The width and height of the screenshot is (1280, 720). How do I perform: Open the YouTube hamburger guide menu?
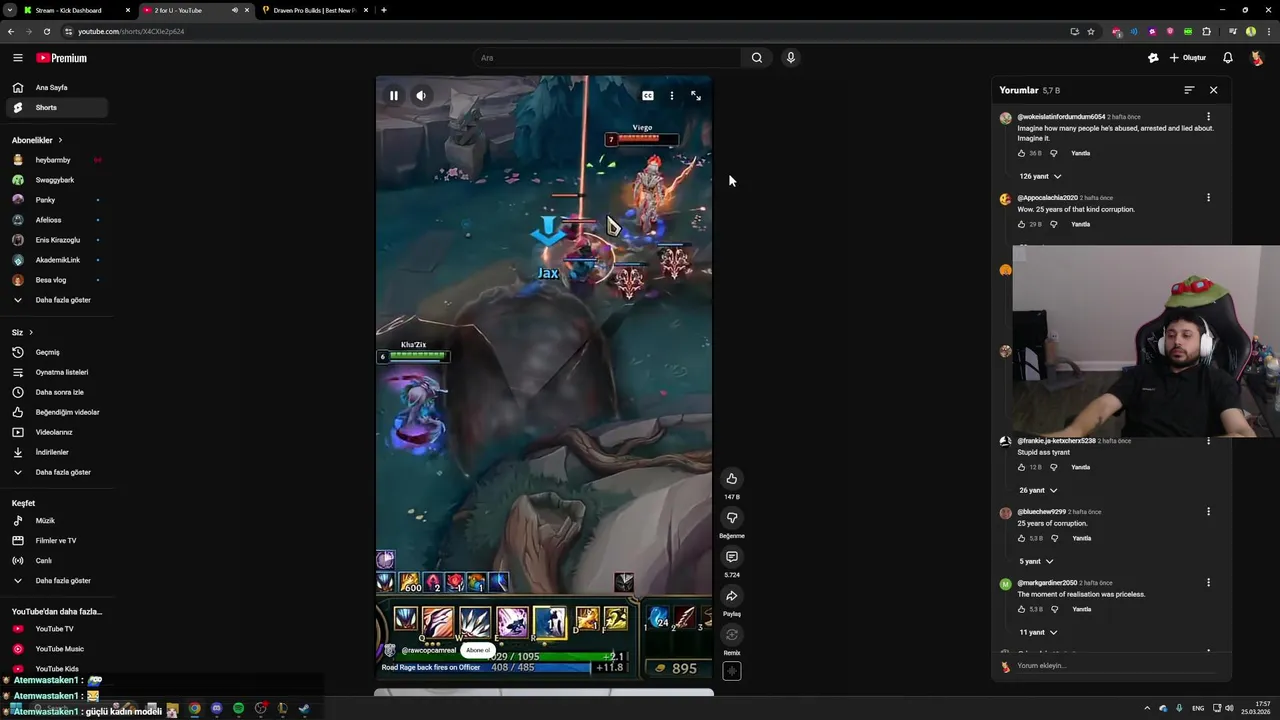[17, 58]
